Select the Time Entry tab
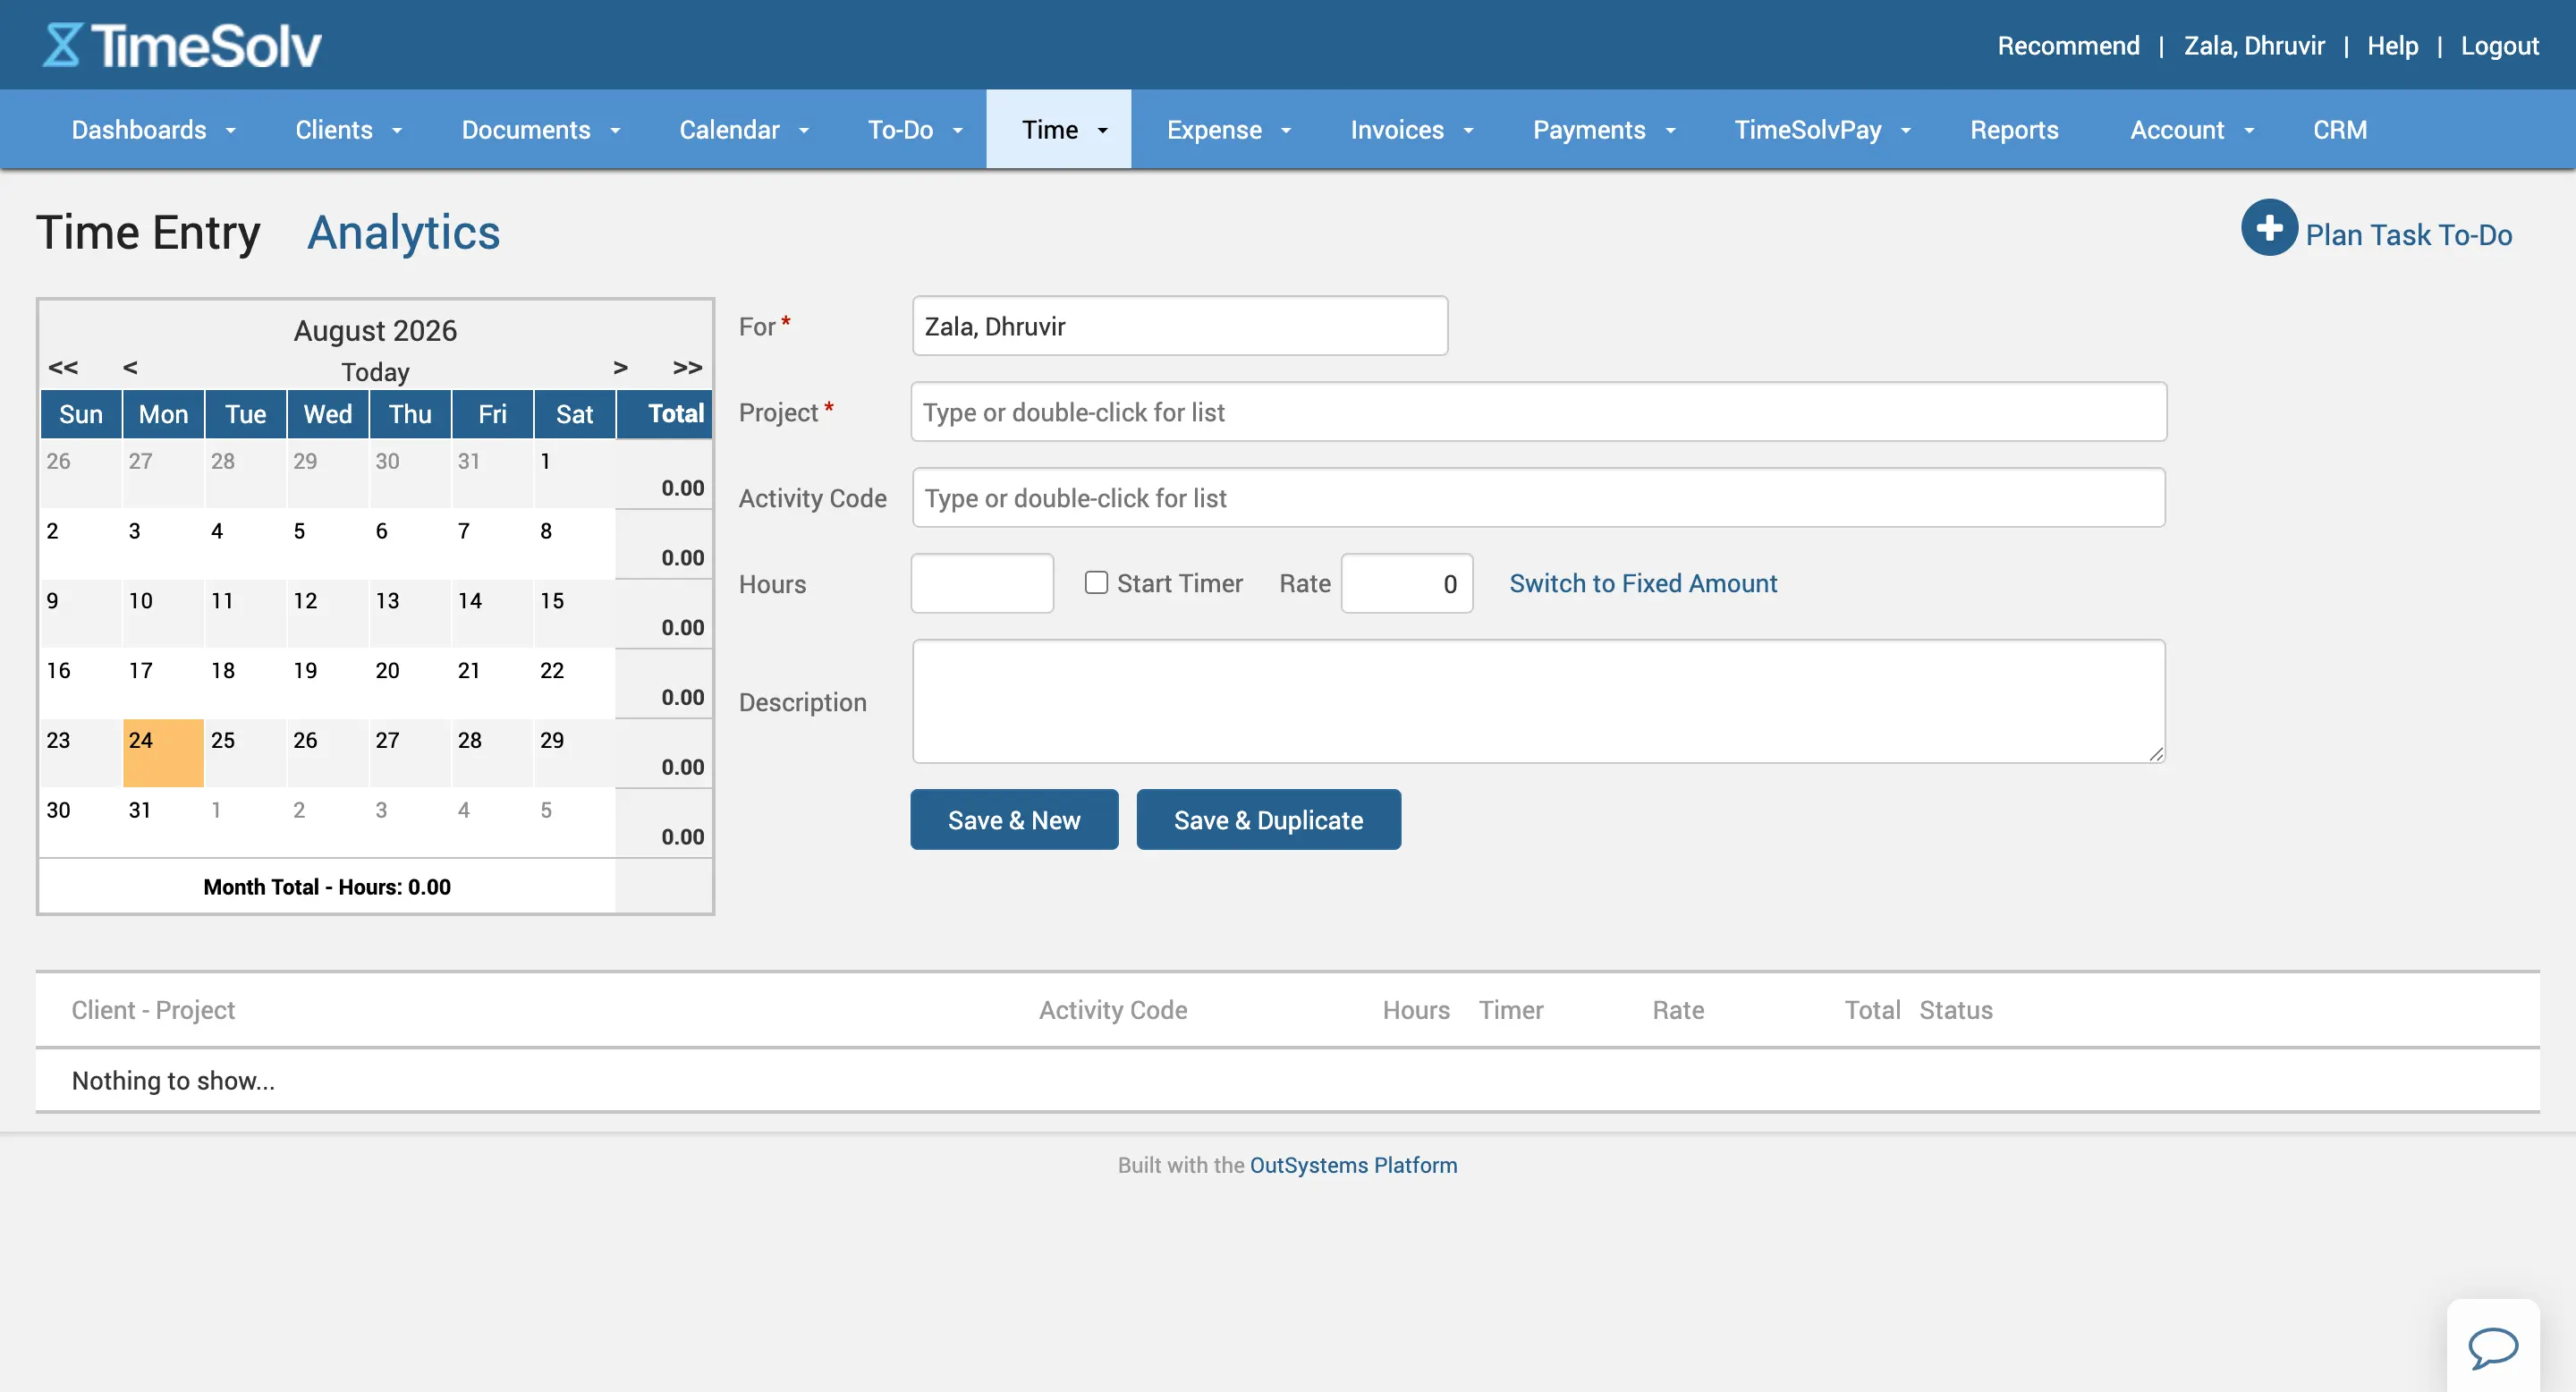Screen dimensions: 2576x1392 coord(148,233)
